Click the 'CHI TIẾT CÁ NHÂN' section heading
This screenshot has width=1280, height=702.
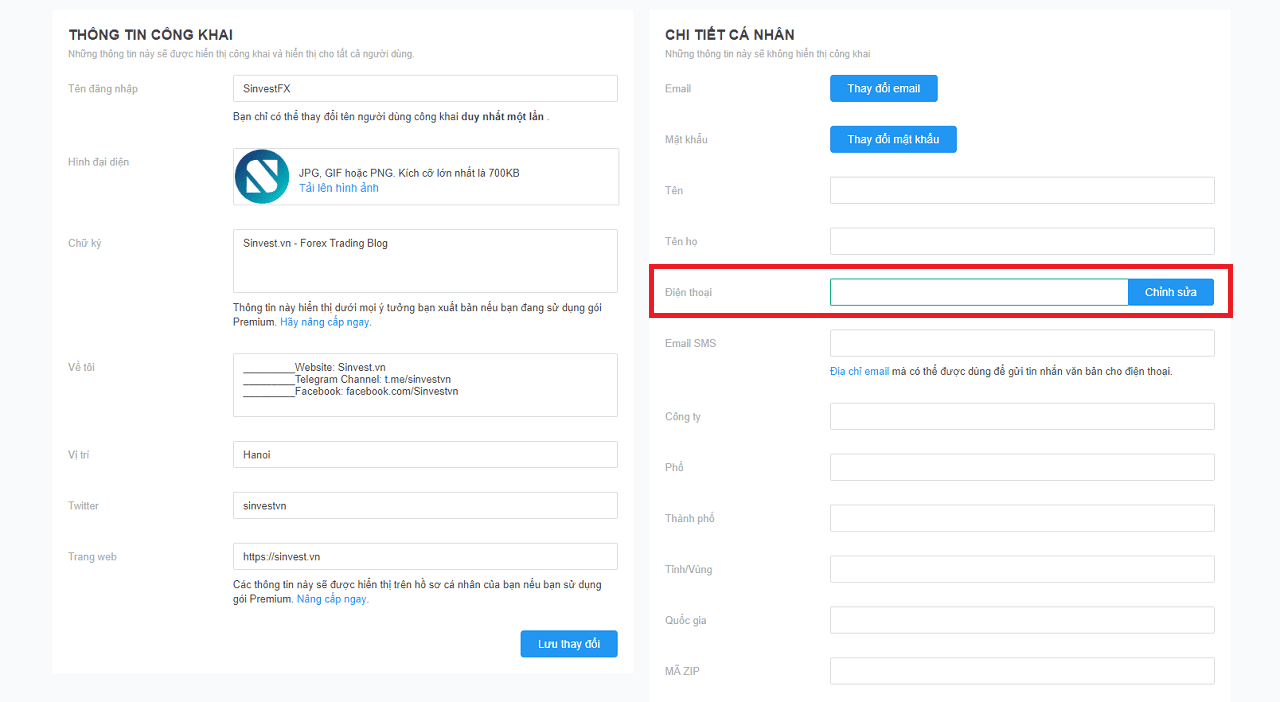(730, 35)
